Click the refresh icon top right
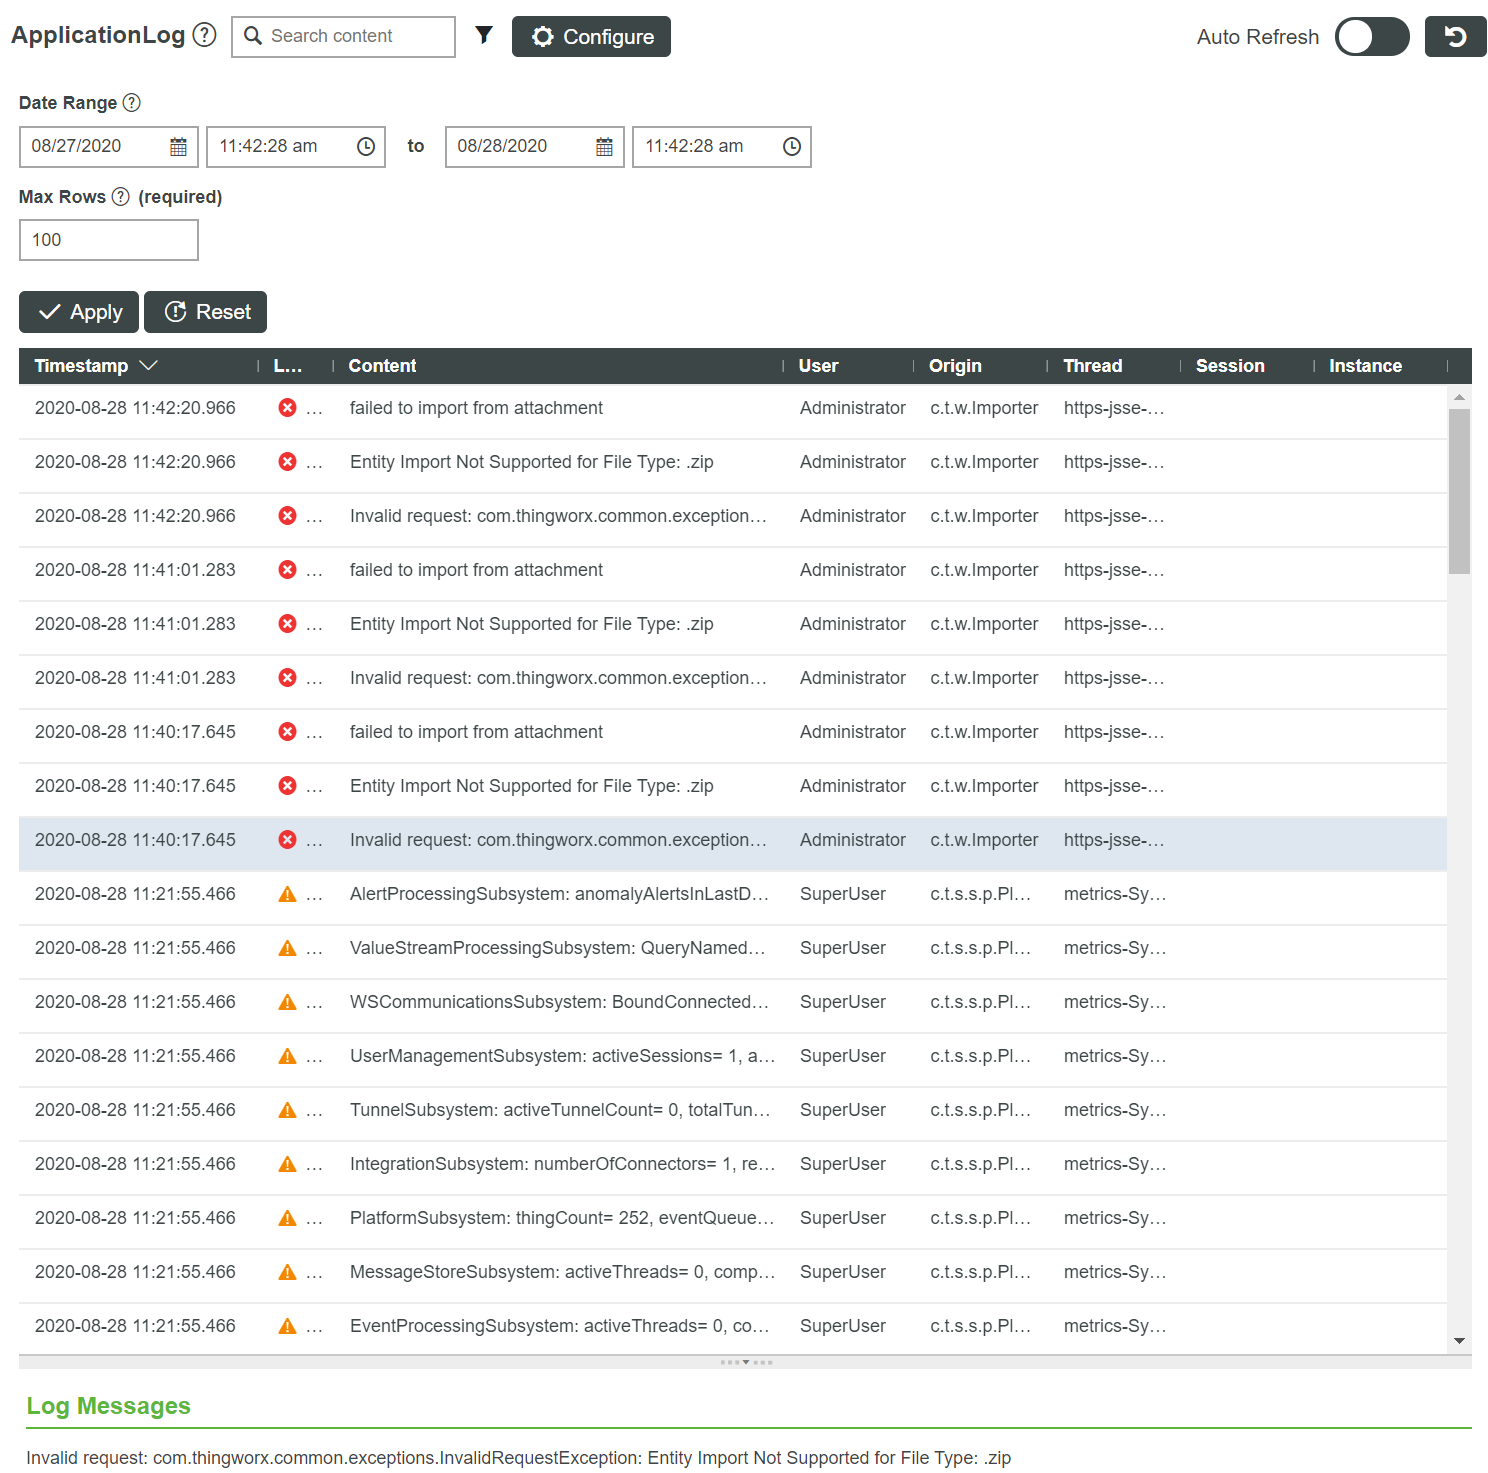 pyautogui.click(x=1455, y=36)
